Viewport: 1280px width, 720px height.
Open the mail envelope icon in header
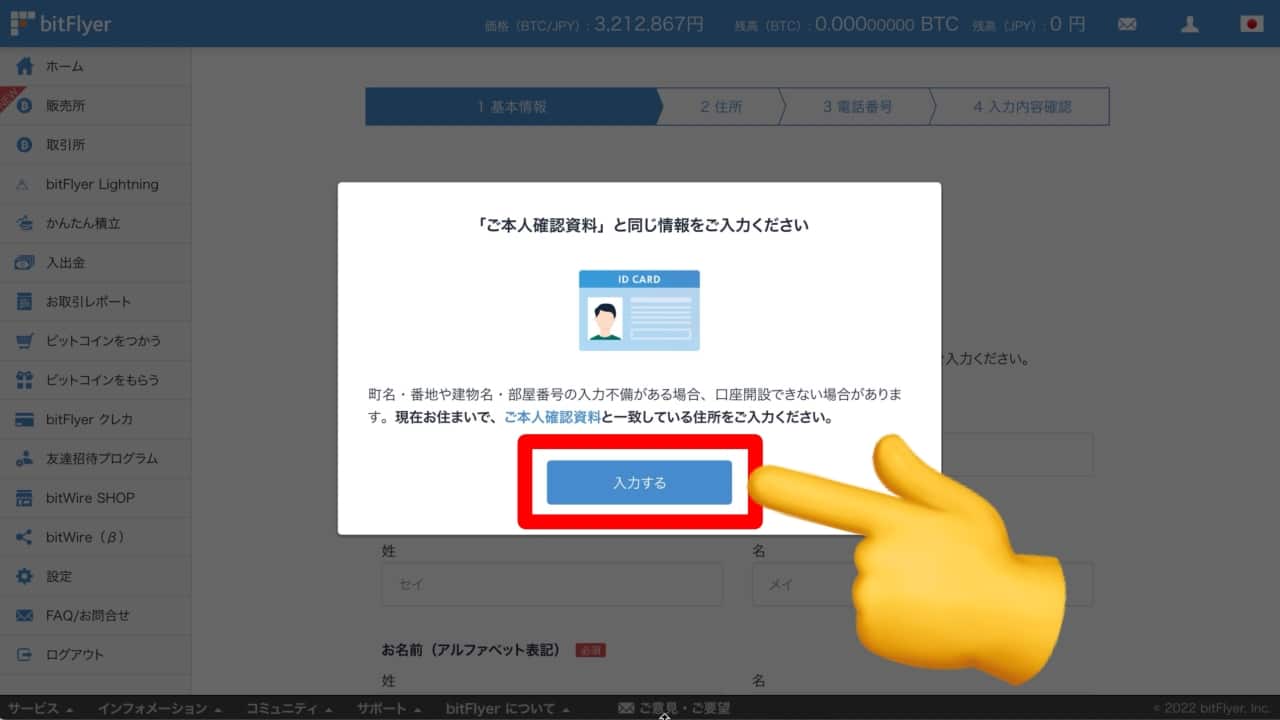(x=1127, y=24)
